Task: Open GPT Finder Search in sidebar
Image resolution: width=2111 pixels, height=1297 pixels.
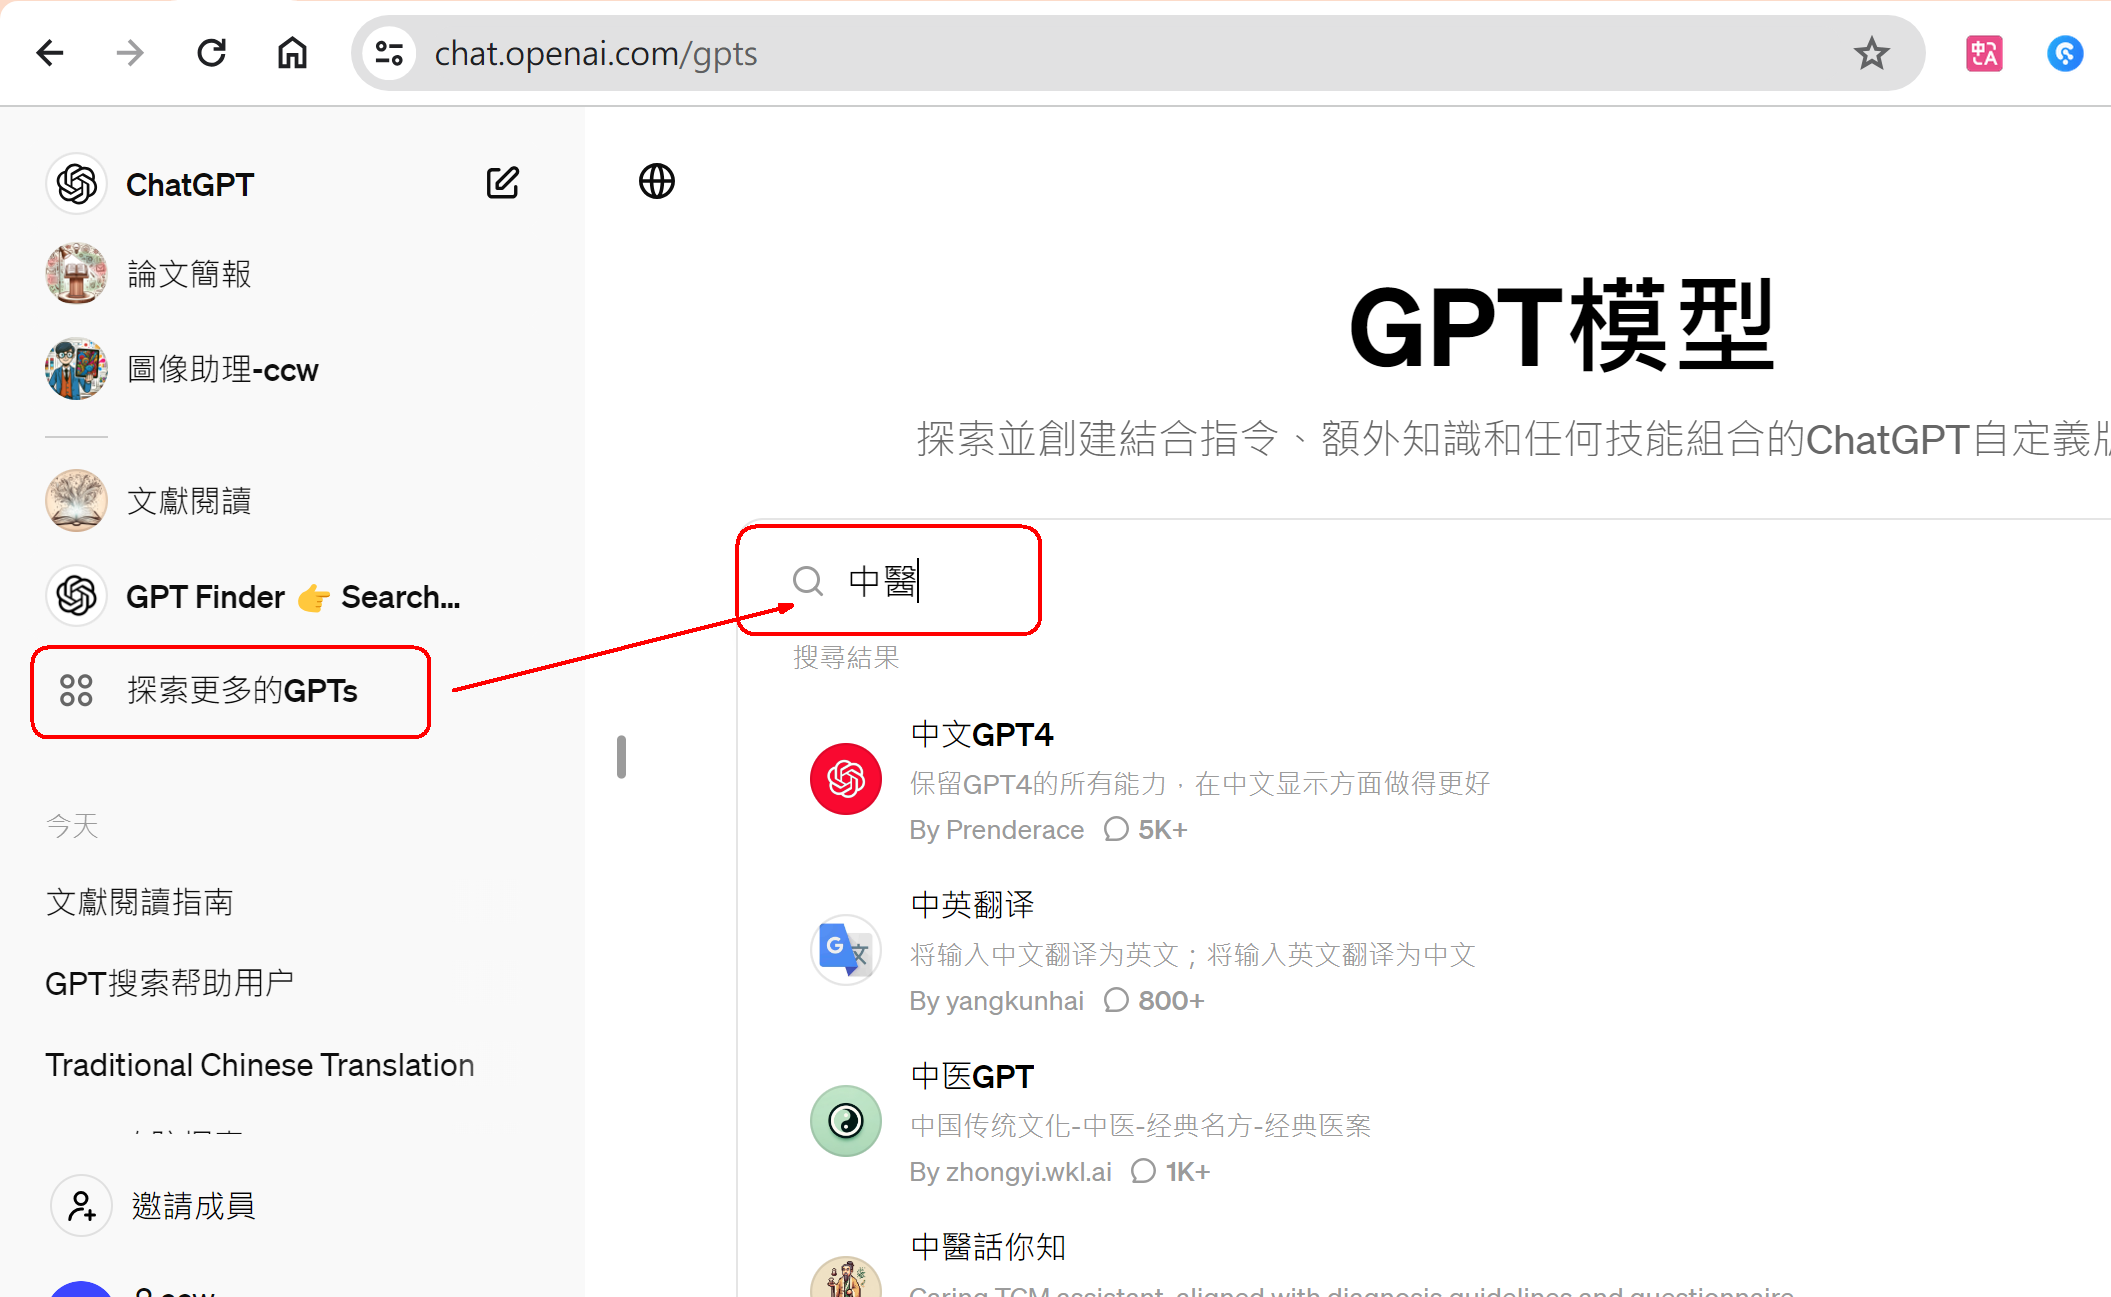Action: pos(293,597)
